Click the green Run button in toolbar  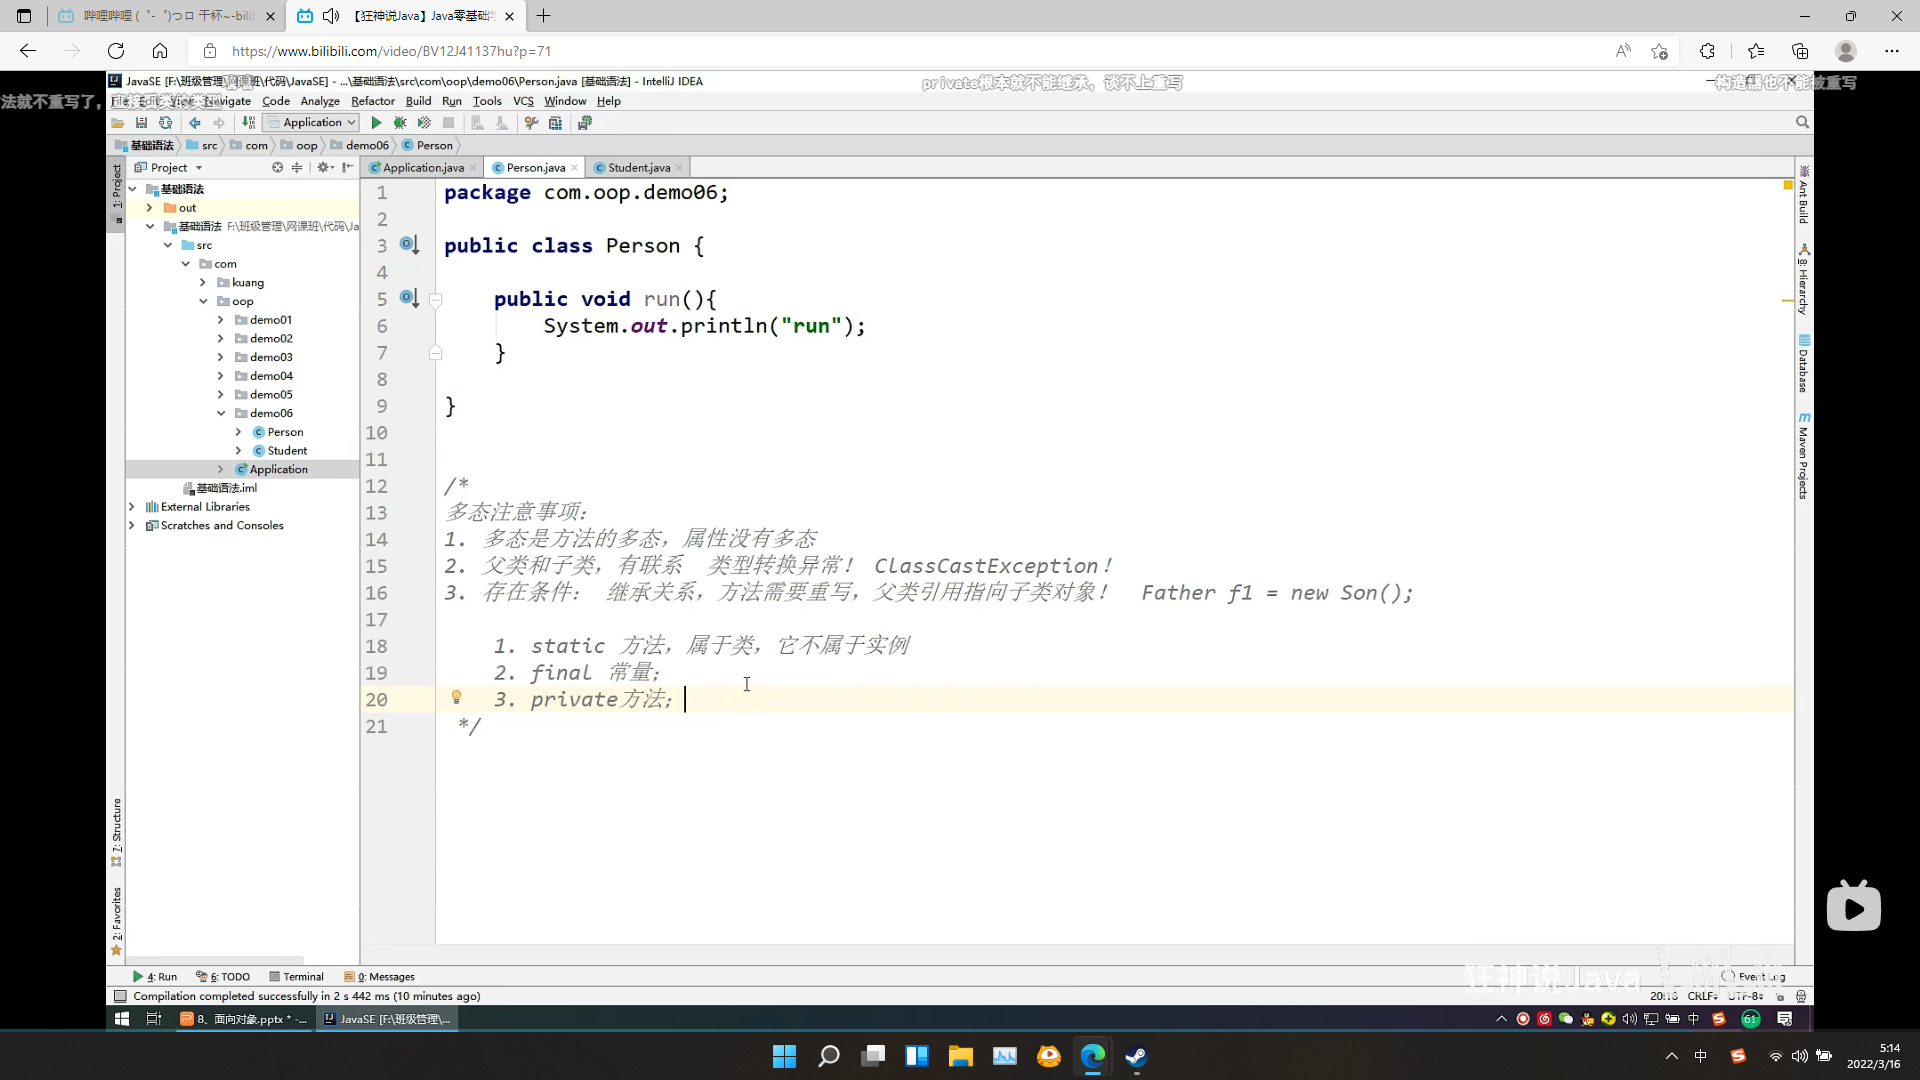coord(376,123)
